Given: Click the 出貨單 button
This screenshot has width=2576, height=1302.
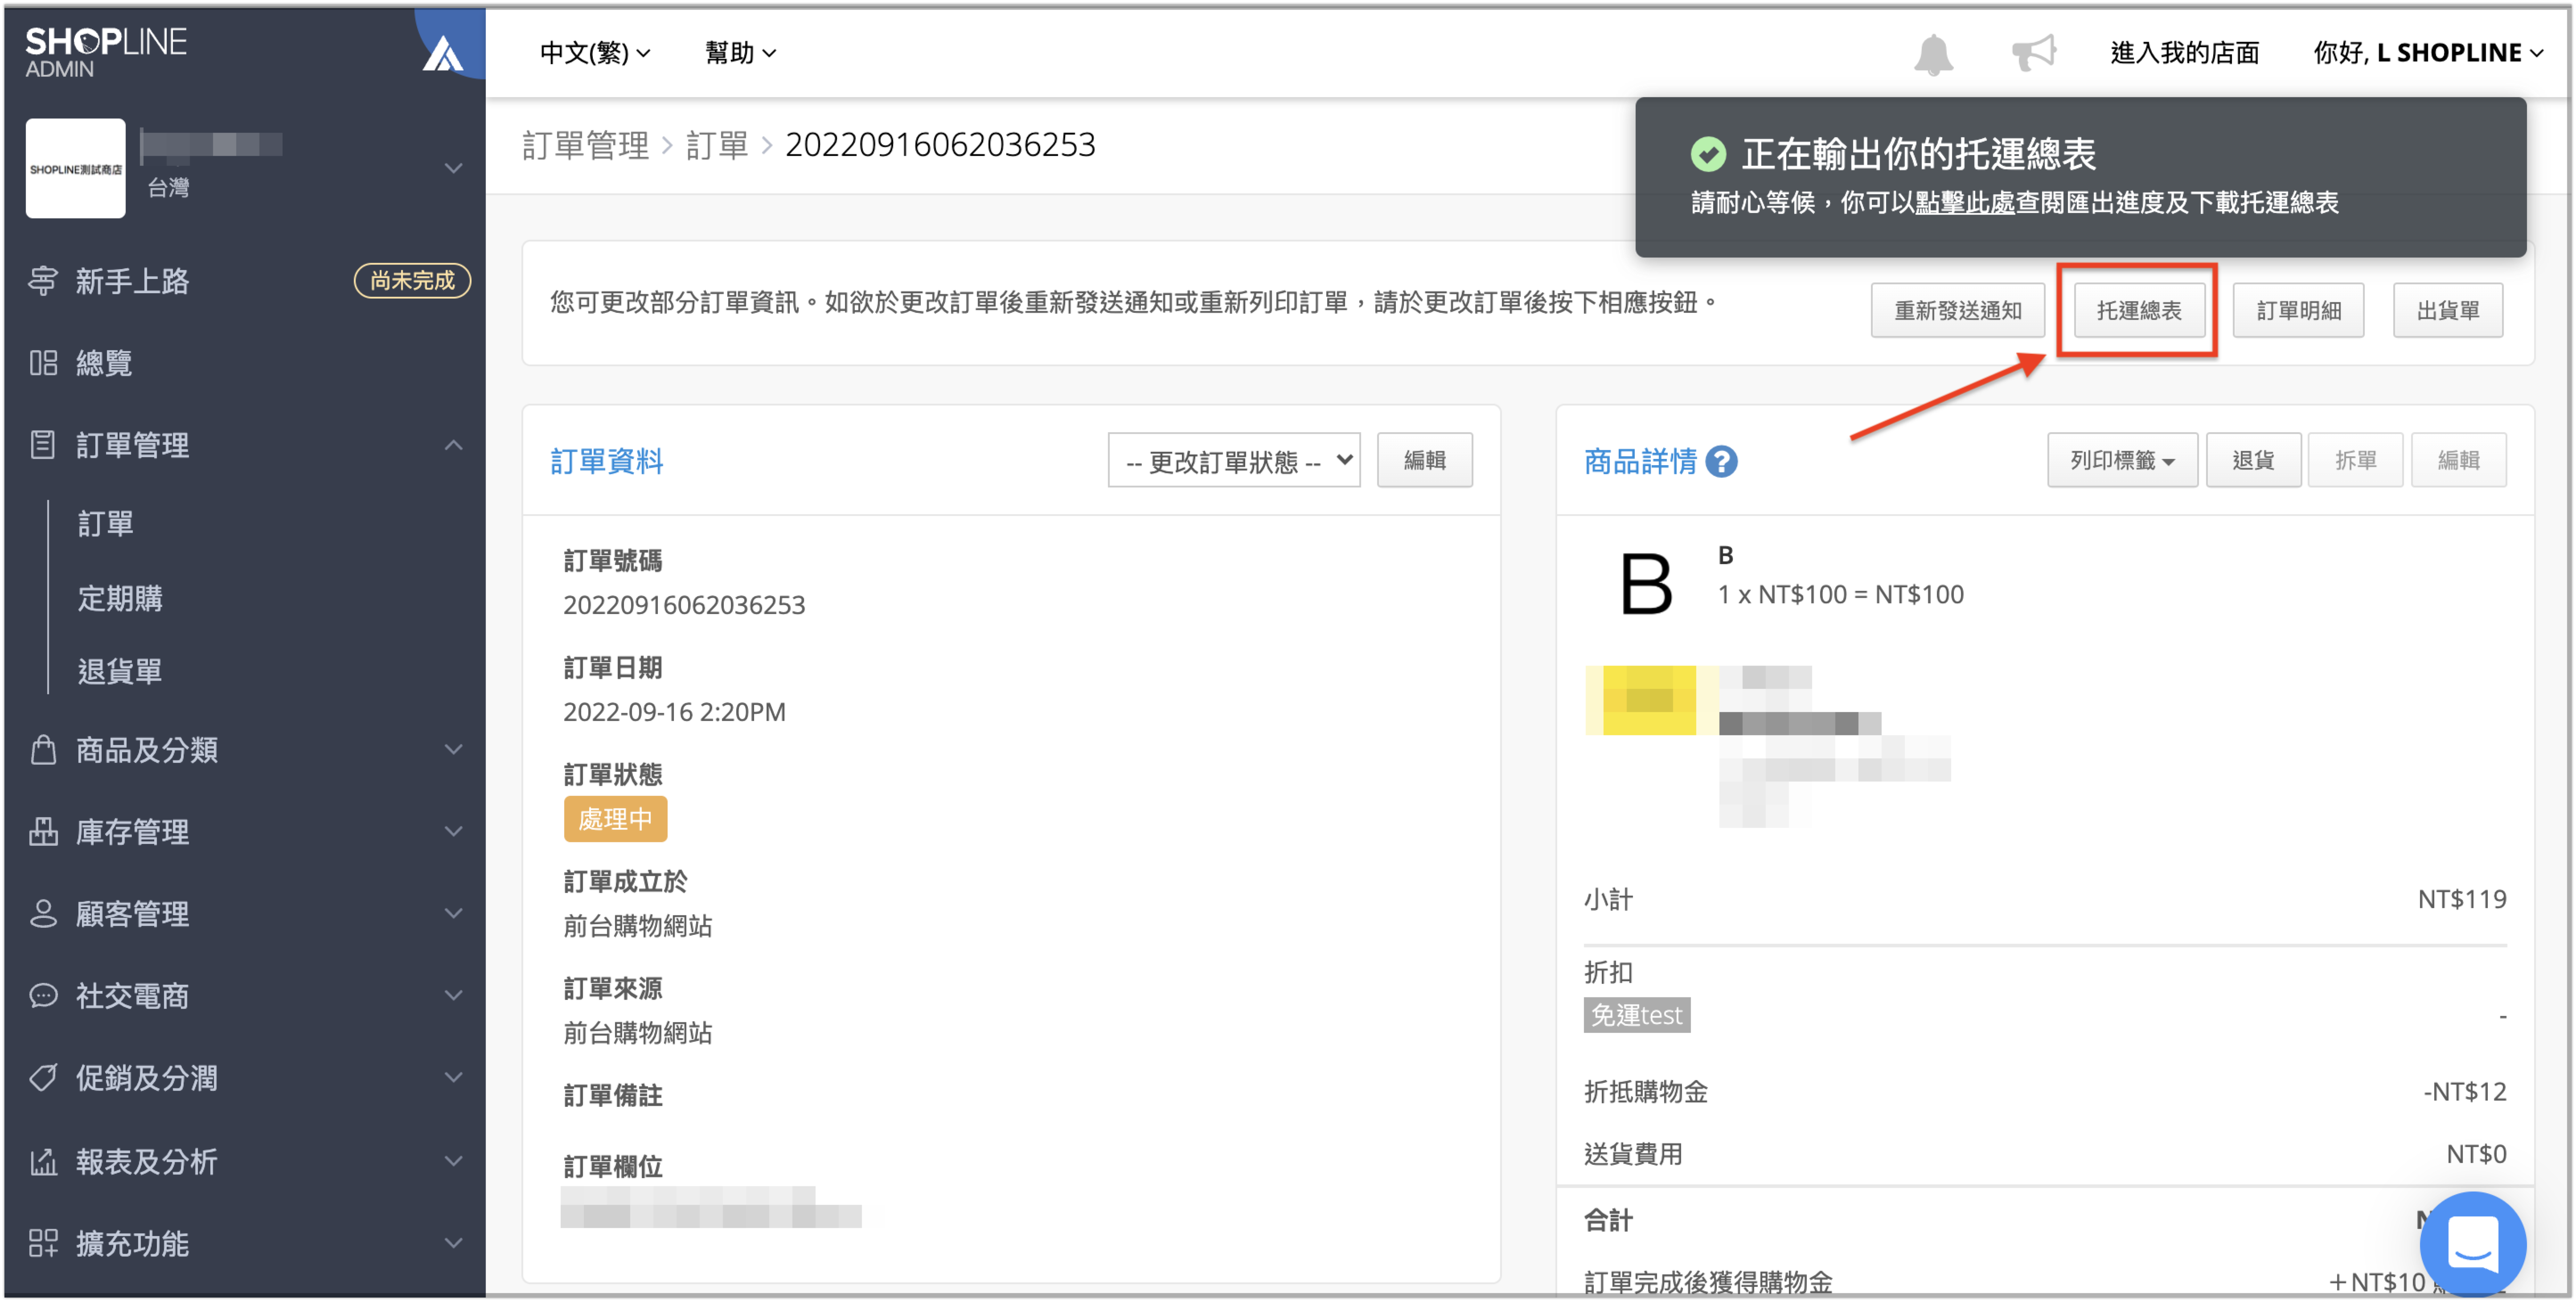Looking at the screenshot, I should pyautogui.click(x=2447, y=311).
